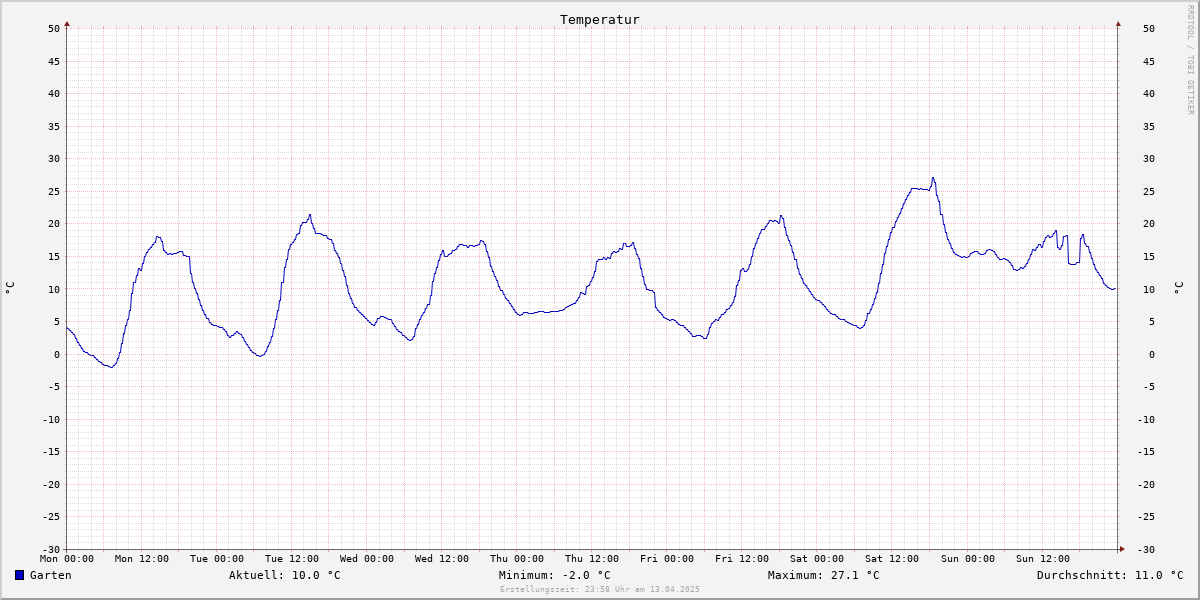Click the '0' tick on left y-axis
This screenshot has height=600, width=1200.
(57, 354)
